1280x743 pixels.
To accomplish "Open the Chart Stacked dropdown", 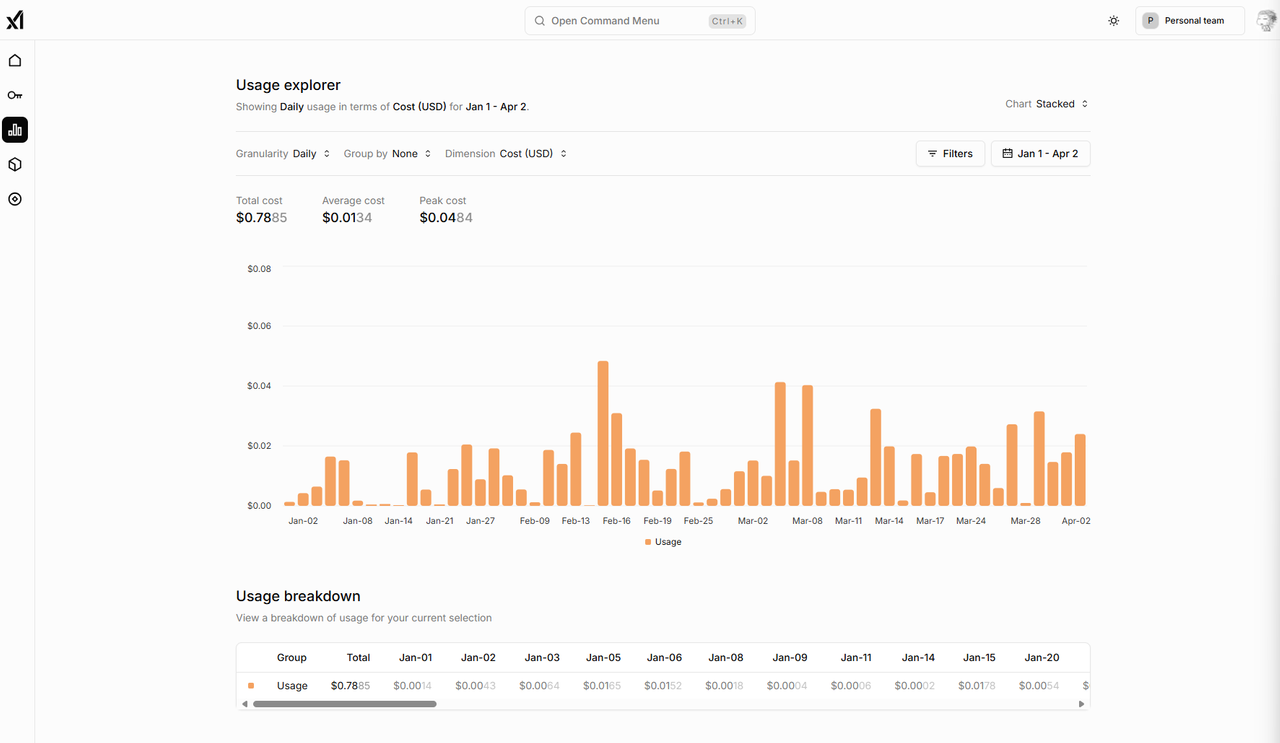I will (x=1047, y=104).
